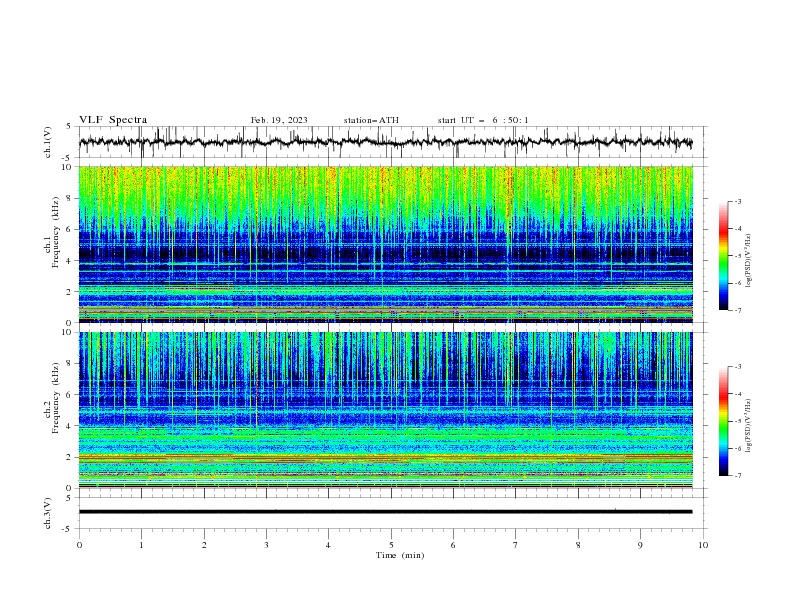The width and height of the screenshot is (792, 612).
Task: Click the 'ch.3(V)' axis label
Action: [x=48, y=513]
